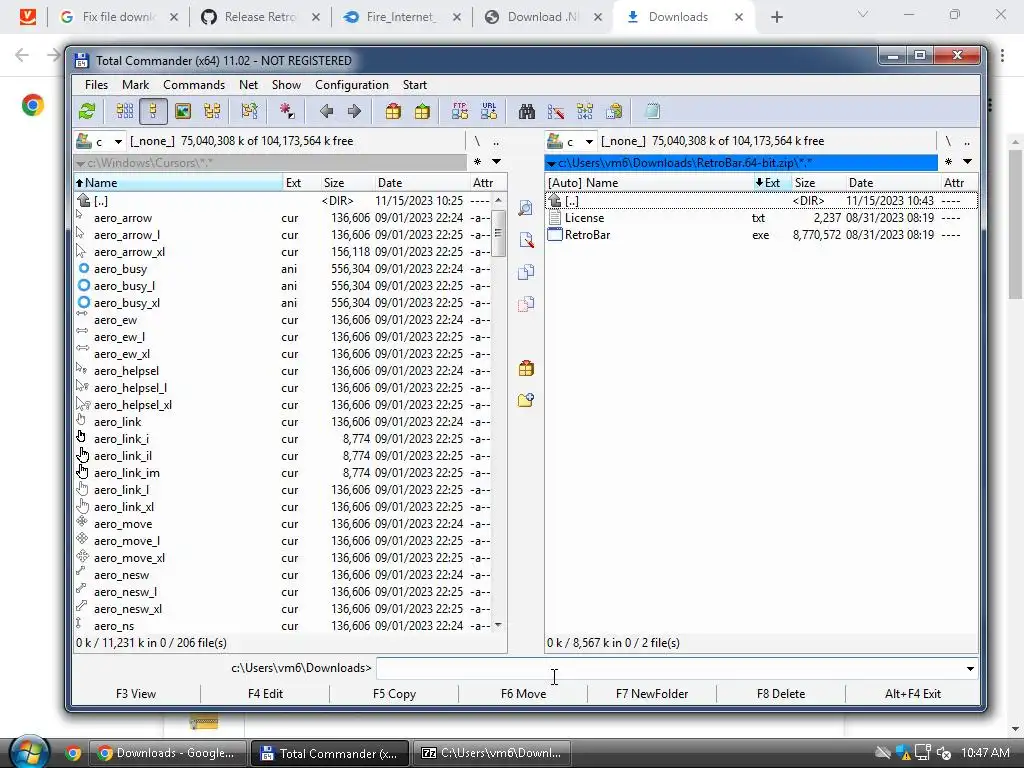Screen dimensions: 1024x768
Task: Click right panel parent directory dots button
Action: [x=967, y=141]
